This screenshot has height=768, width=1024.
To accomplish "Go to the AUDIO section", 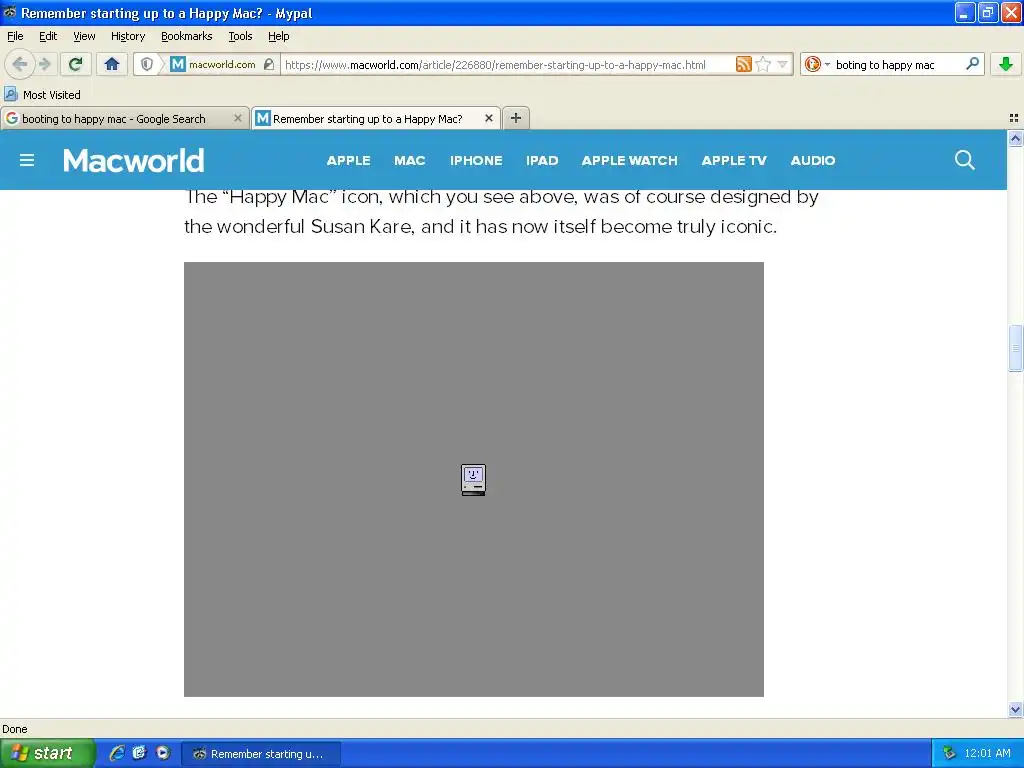I will (x=813, y=161).
